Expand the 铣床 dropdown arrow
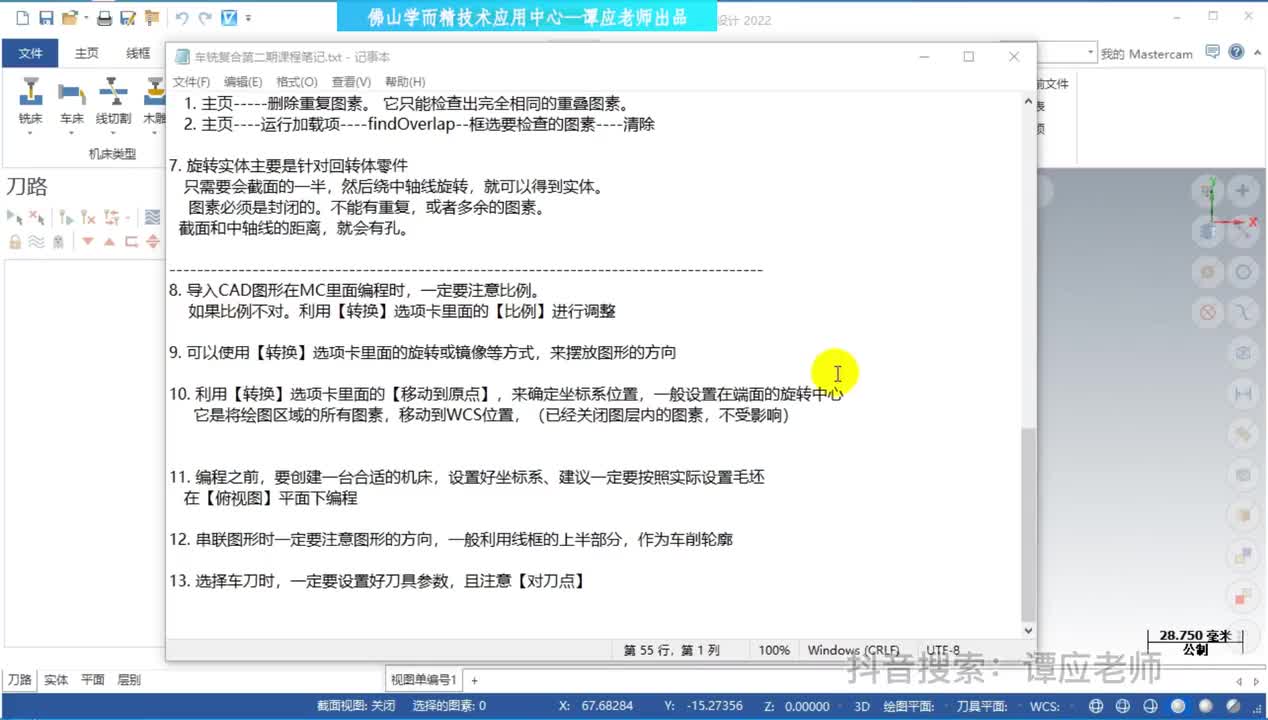This screenshot has height=720, width=1268. point(31,132)
